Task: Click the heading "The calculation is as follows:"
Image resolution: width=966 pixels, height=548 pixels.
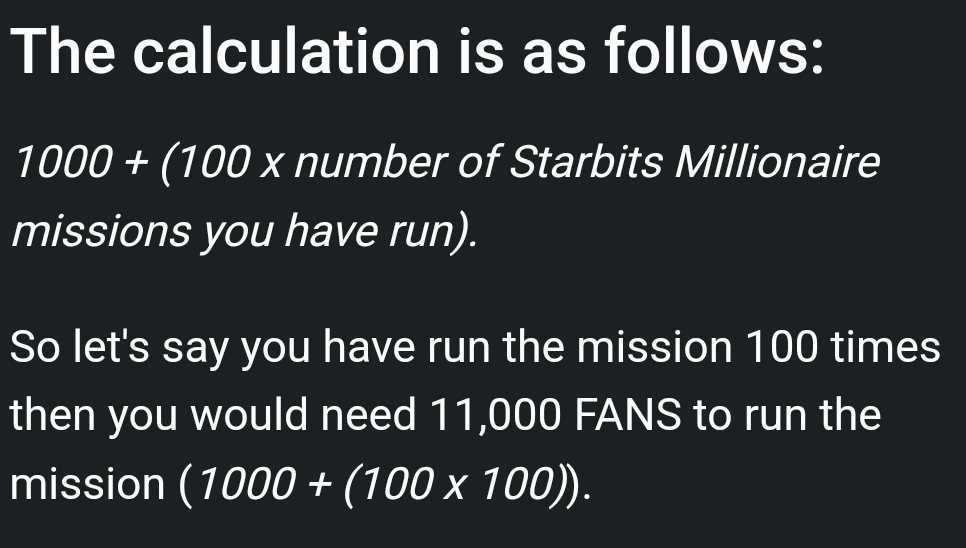Action: point(418,52)
